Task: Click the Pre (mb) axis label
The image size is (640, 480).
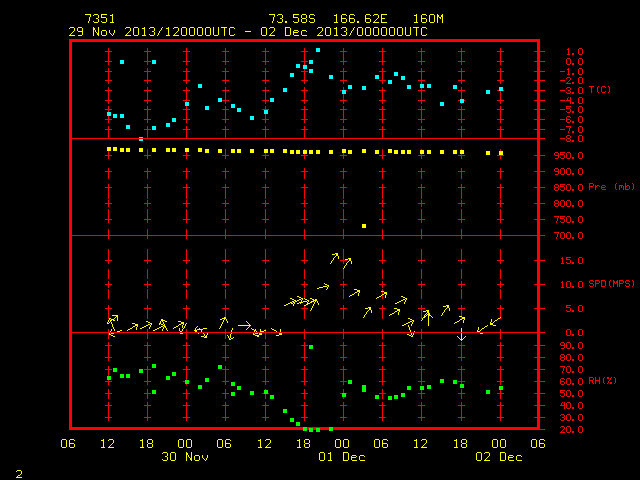Action: tap(611, 187)
